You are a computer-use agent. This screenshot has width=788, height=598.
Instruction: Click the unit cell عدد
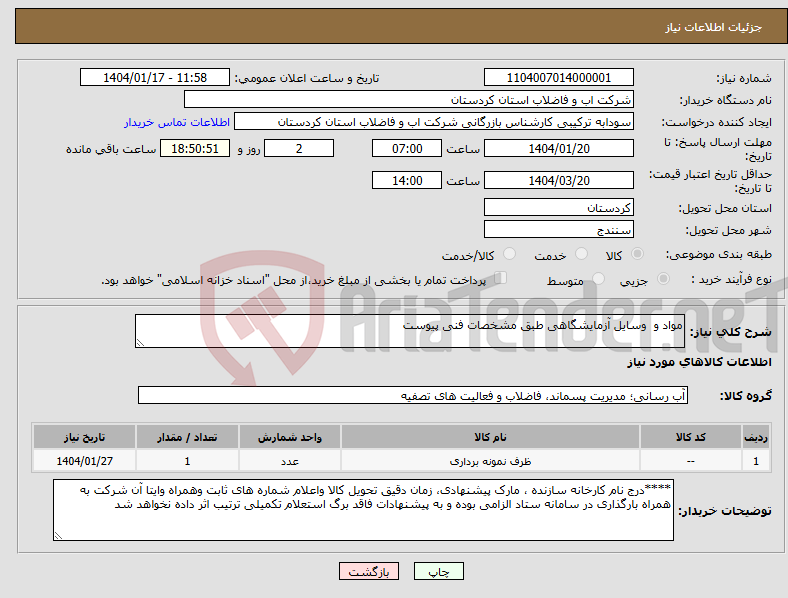[x=290, y=461]
